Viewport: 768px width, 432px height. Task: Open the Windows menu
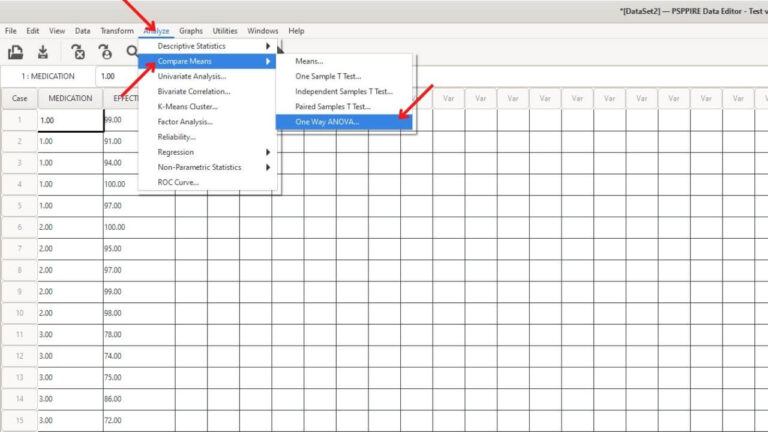263,31
